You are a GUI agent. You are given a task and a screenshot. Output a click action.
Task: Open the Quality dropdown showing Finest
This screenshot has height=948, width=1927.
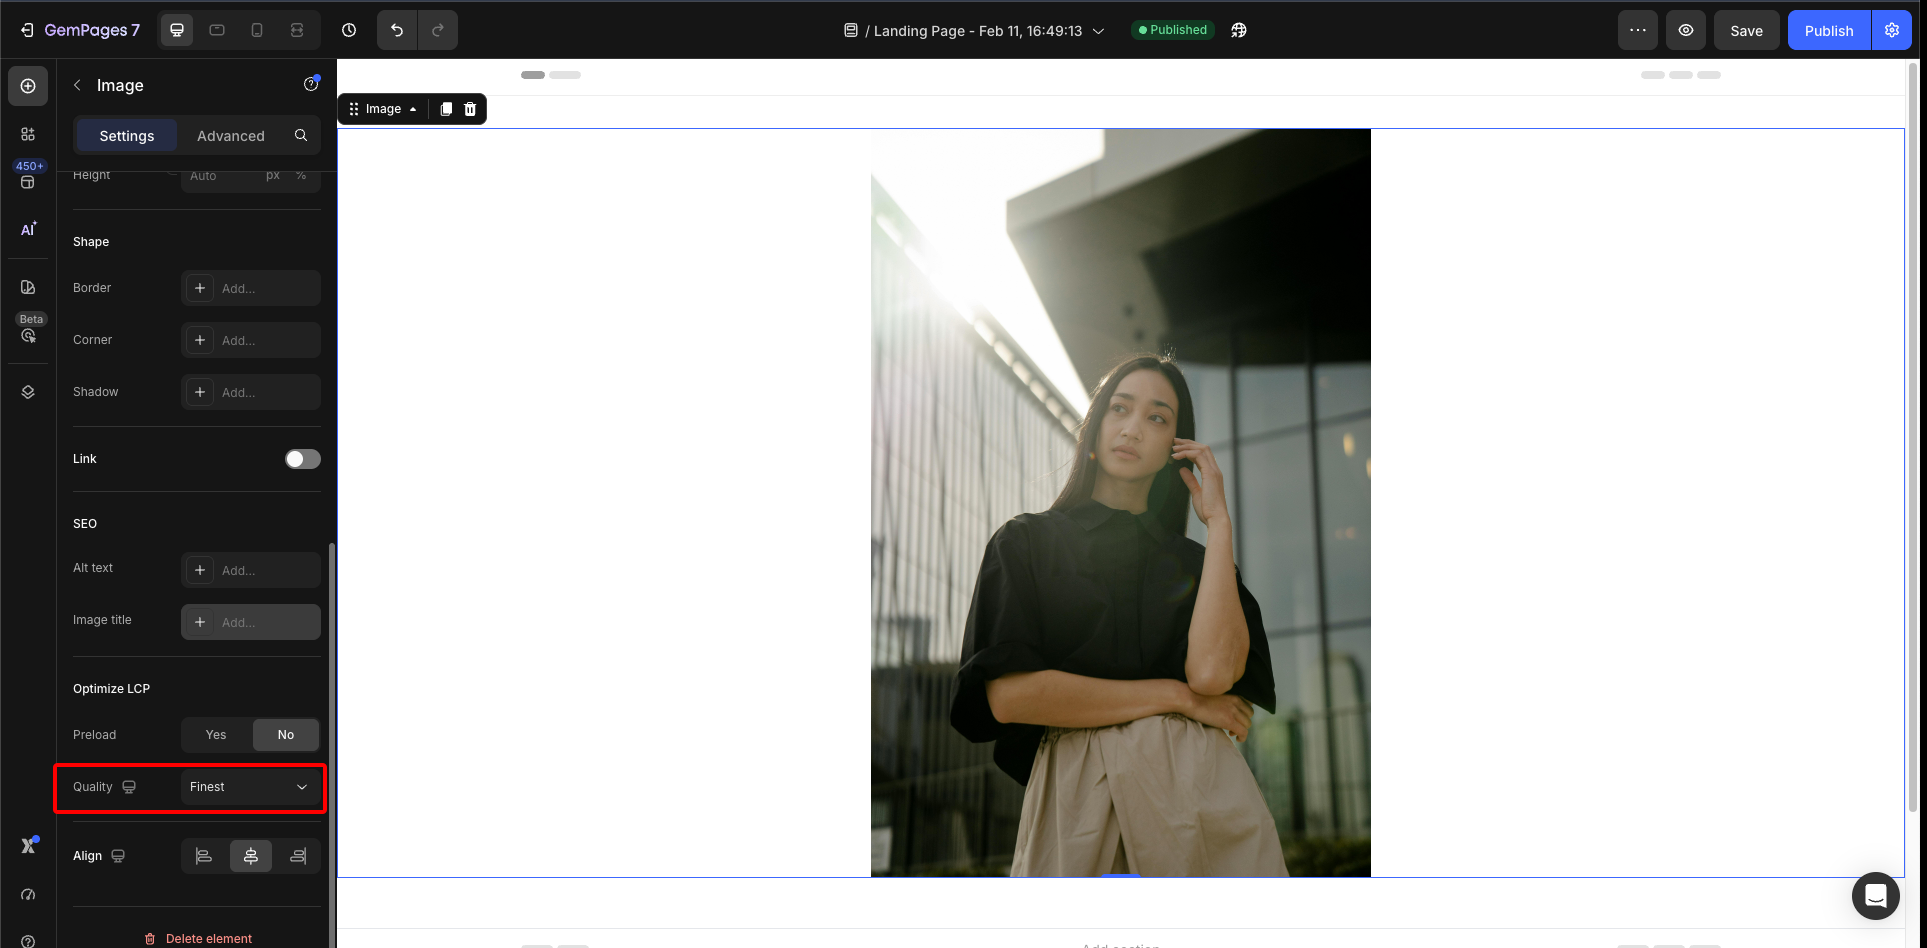251,787
